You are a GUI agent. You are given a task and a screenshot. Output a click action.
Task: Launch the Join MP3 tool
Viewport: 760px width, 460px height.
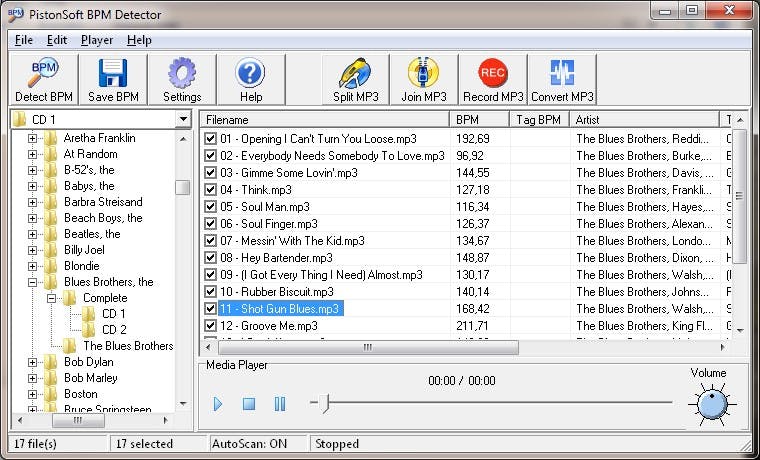click(424, 80)
